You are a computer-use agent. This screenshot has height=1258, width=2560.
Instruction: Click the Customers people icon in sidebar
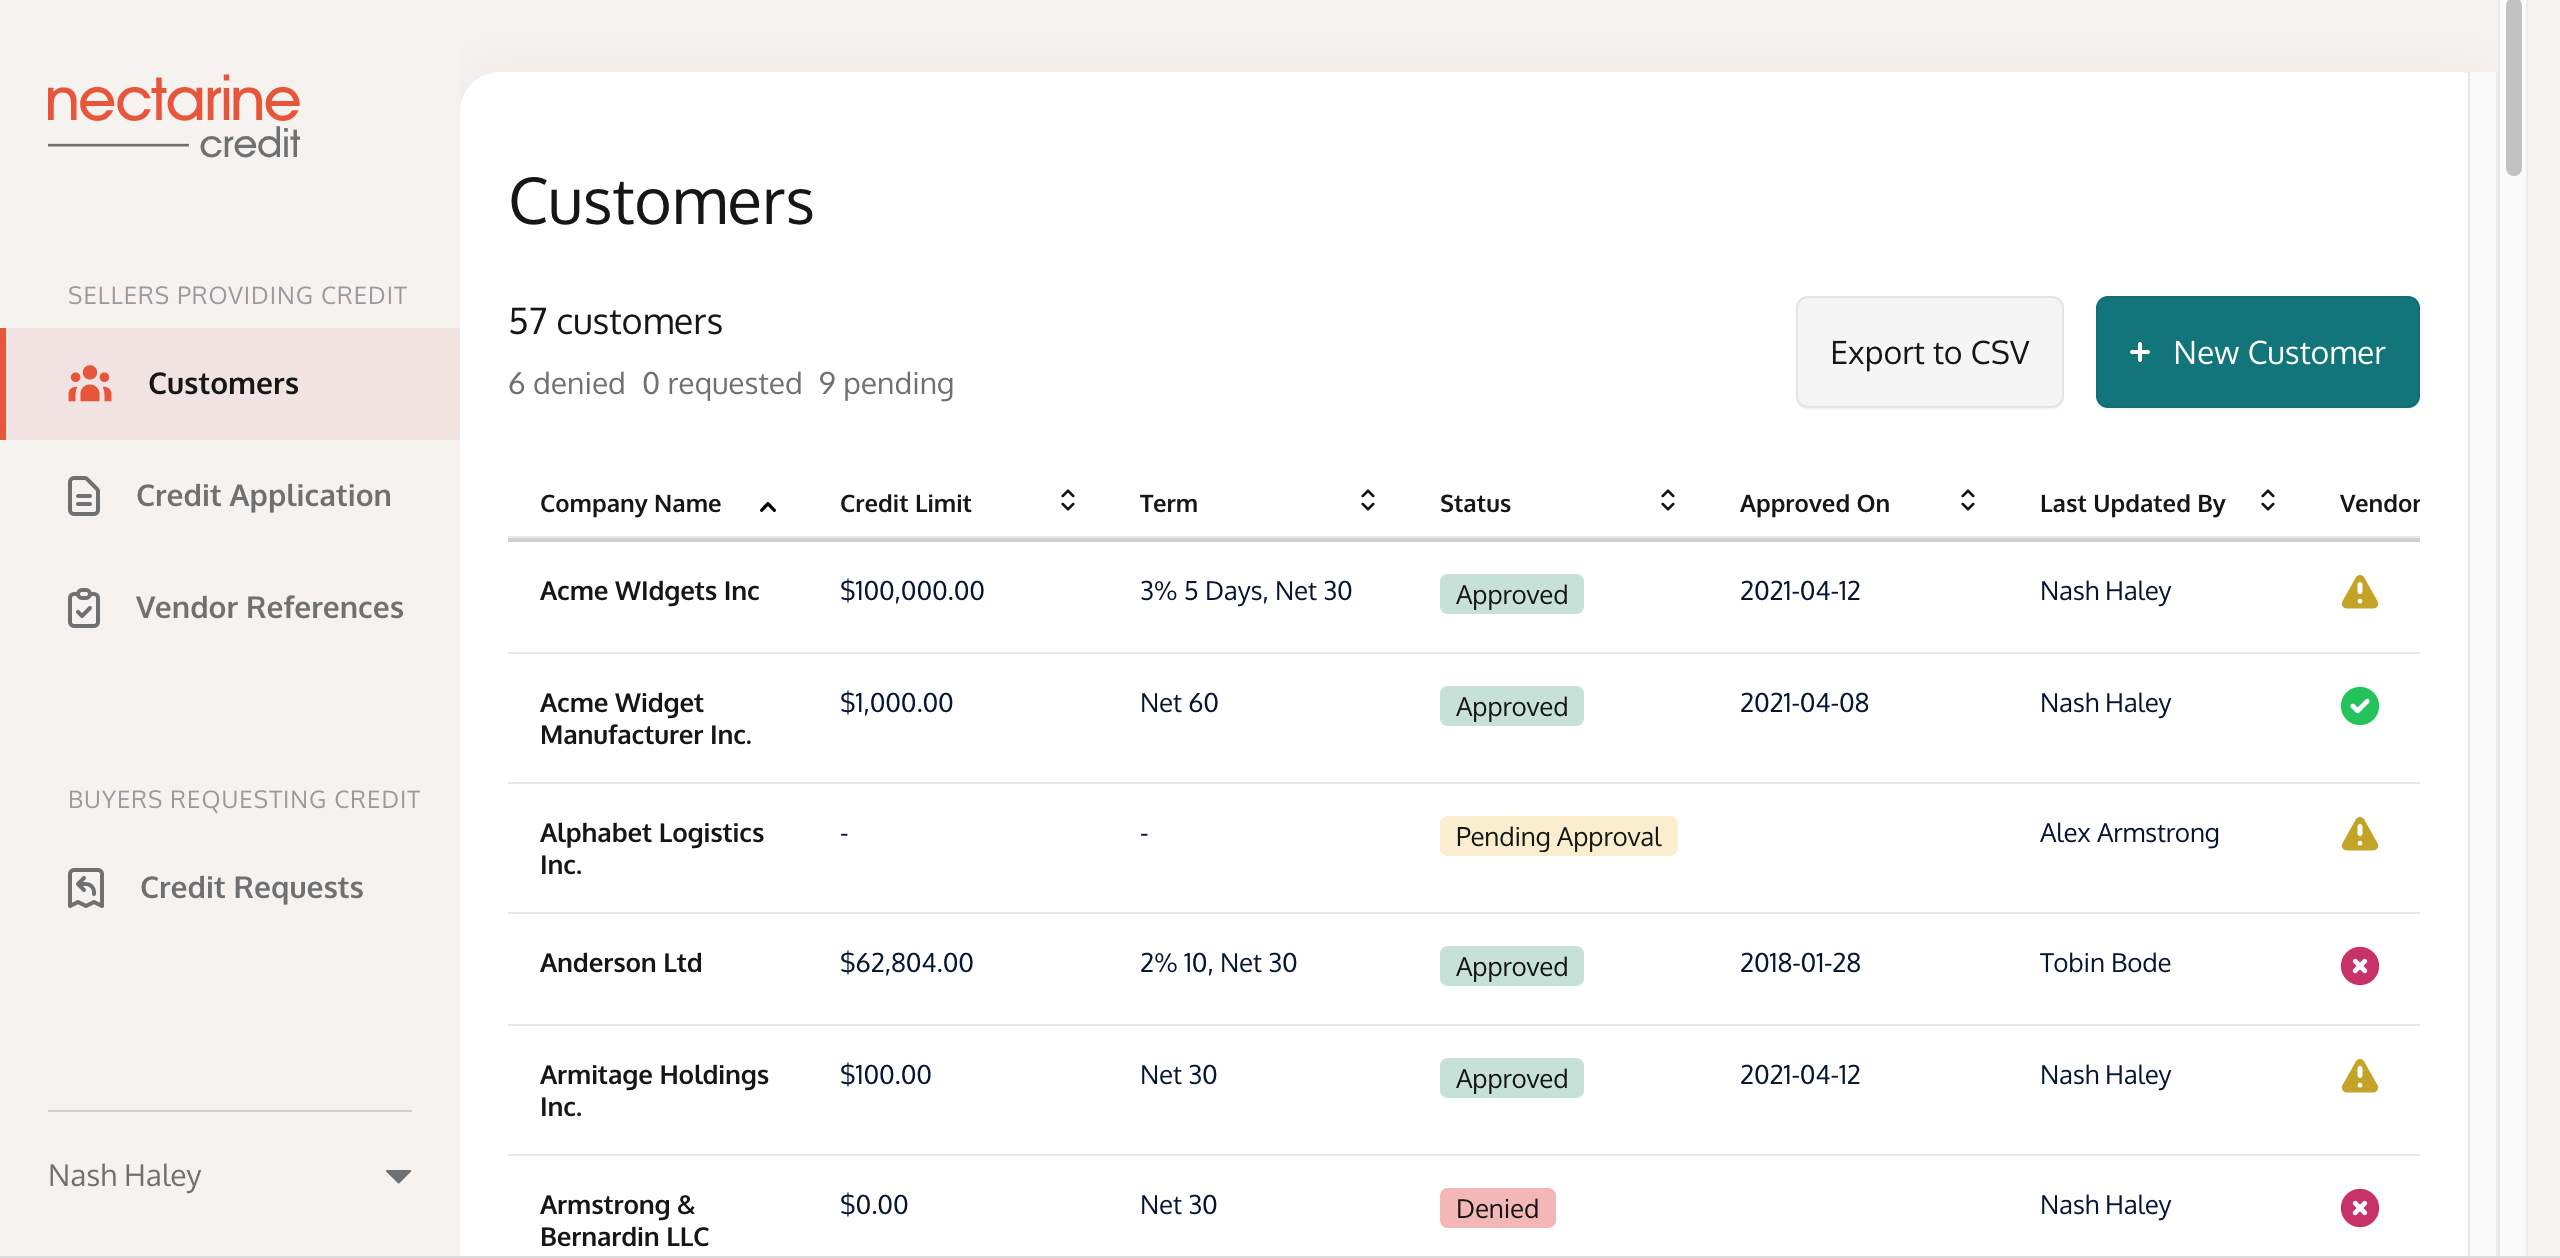89,384
